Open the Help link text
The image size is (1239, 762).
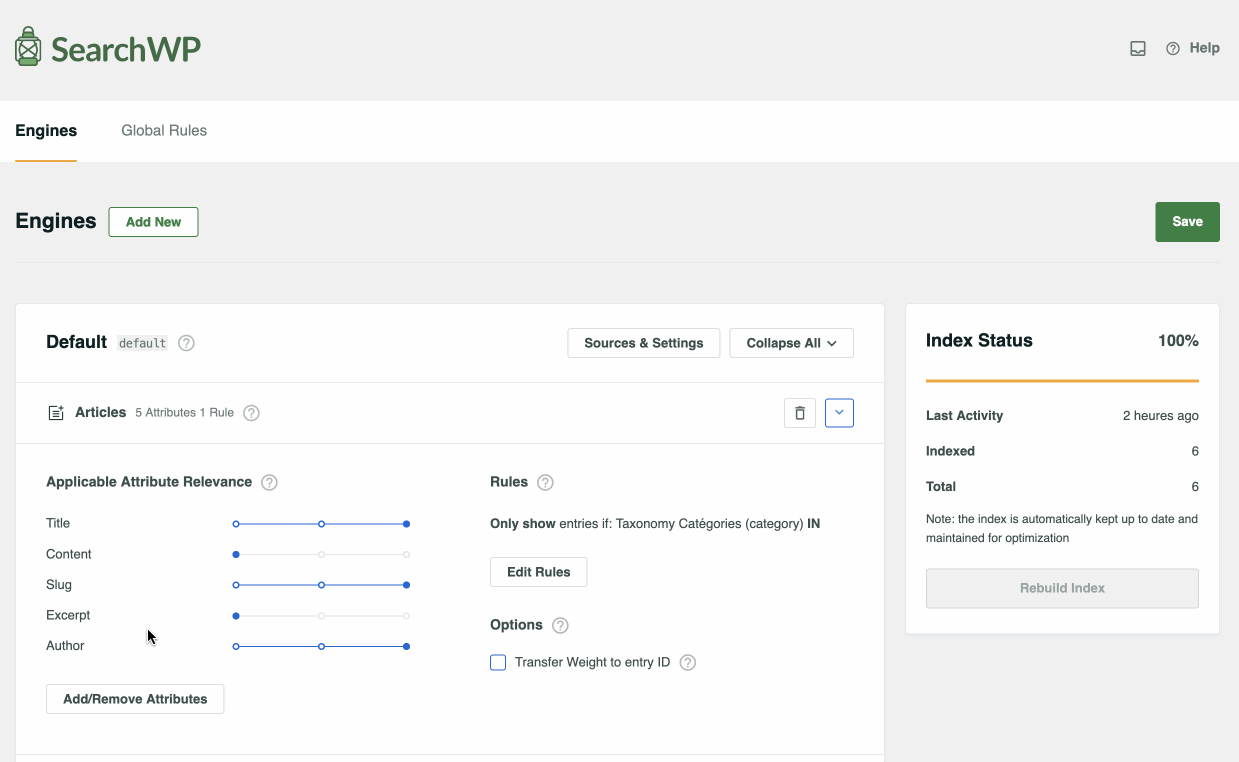tap(1204, 48)
